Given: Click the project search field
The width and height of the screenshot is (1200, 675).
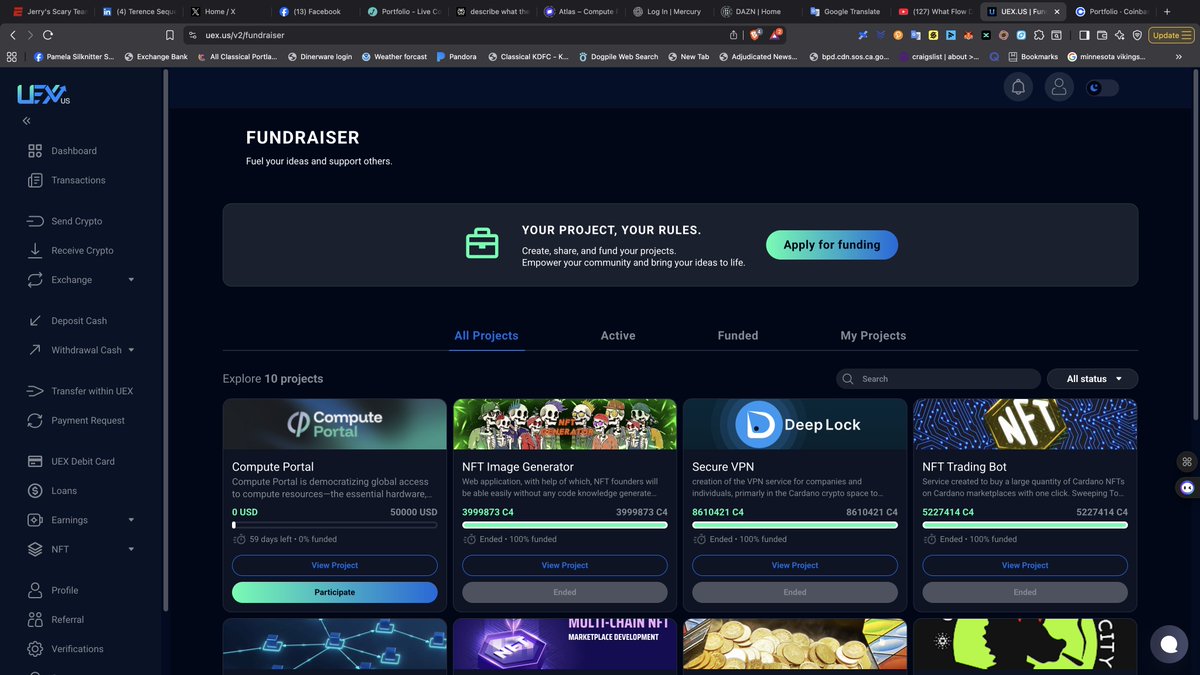Looking at the screenshot, I should point(937,378).
